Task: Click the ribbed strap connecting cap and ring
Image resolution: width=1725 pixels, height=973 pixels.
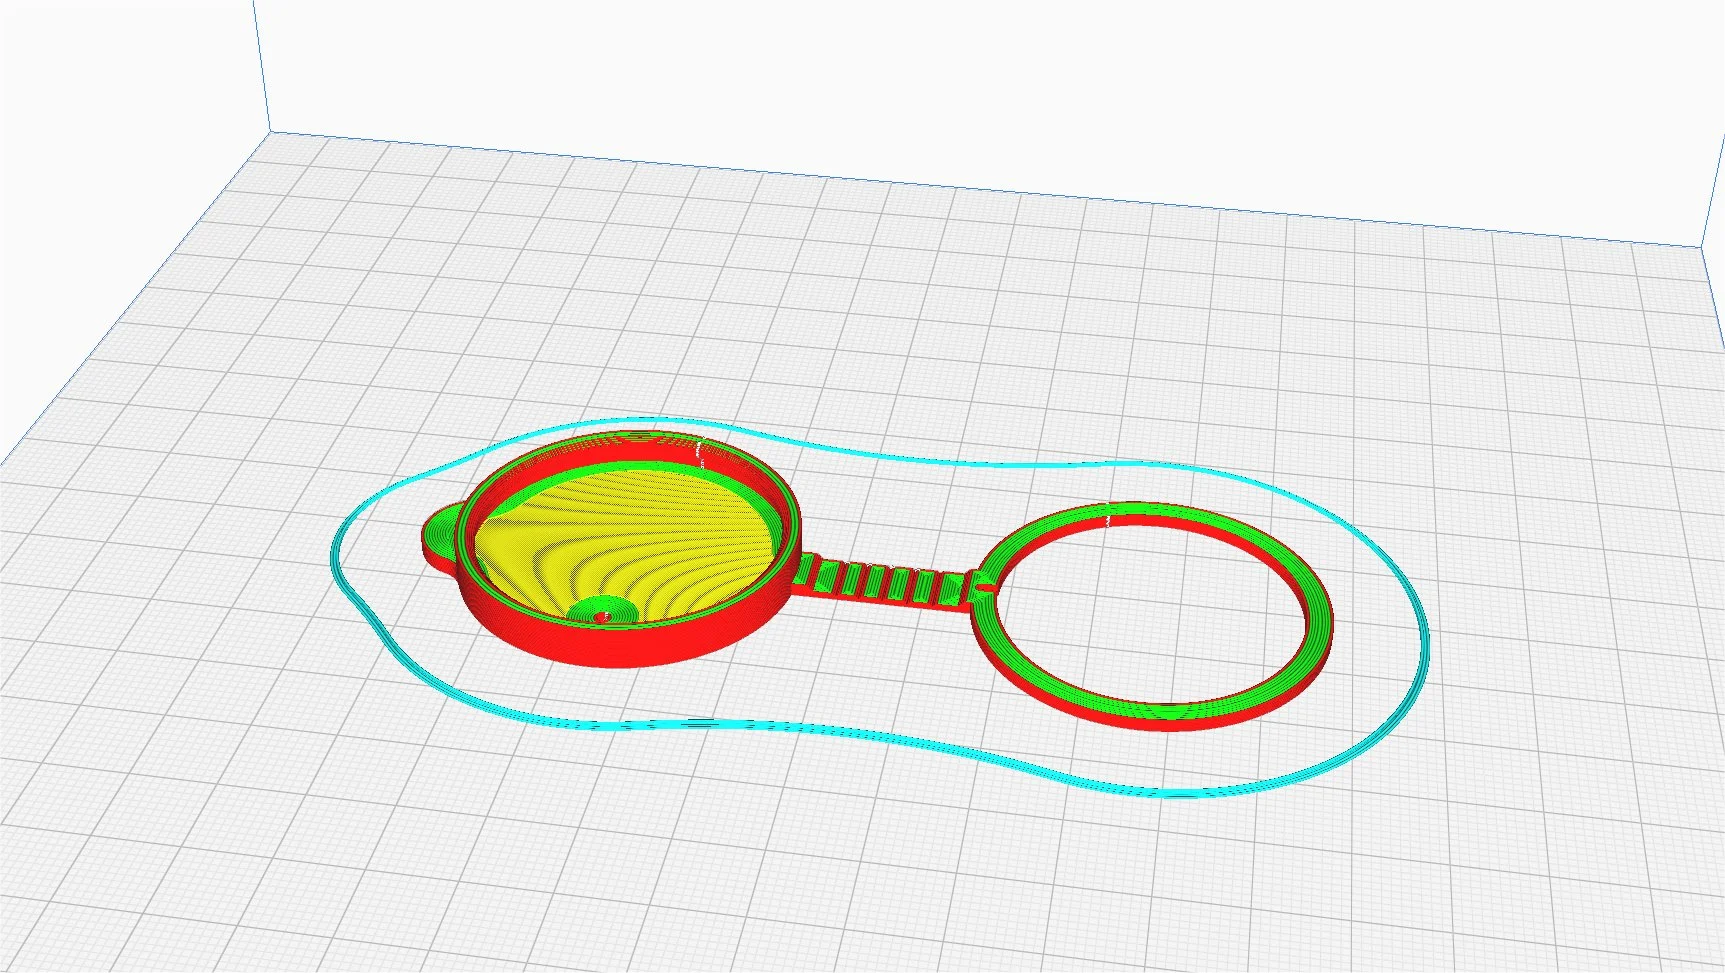Action: coord(884,583)
